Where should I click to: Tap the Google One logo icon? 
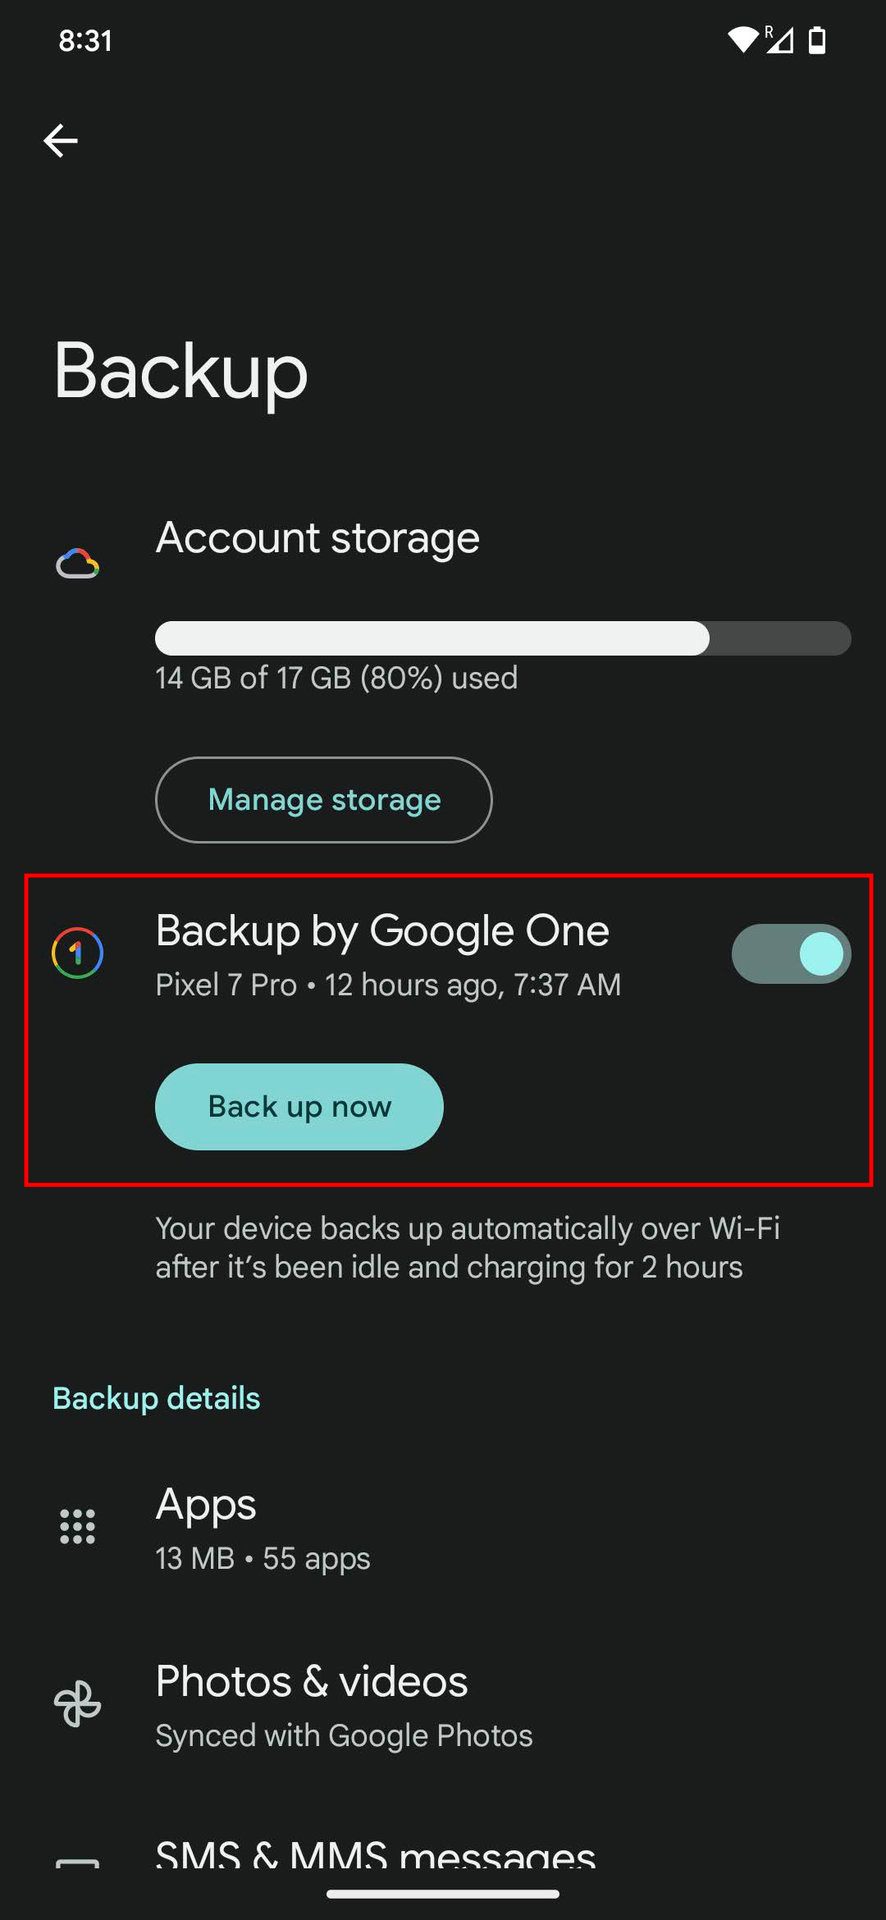click(77, 953)
